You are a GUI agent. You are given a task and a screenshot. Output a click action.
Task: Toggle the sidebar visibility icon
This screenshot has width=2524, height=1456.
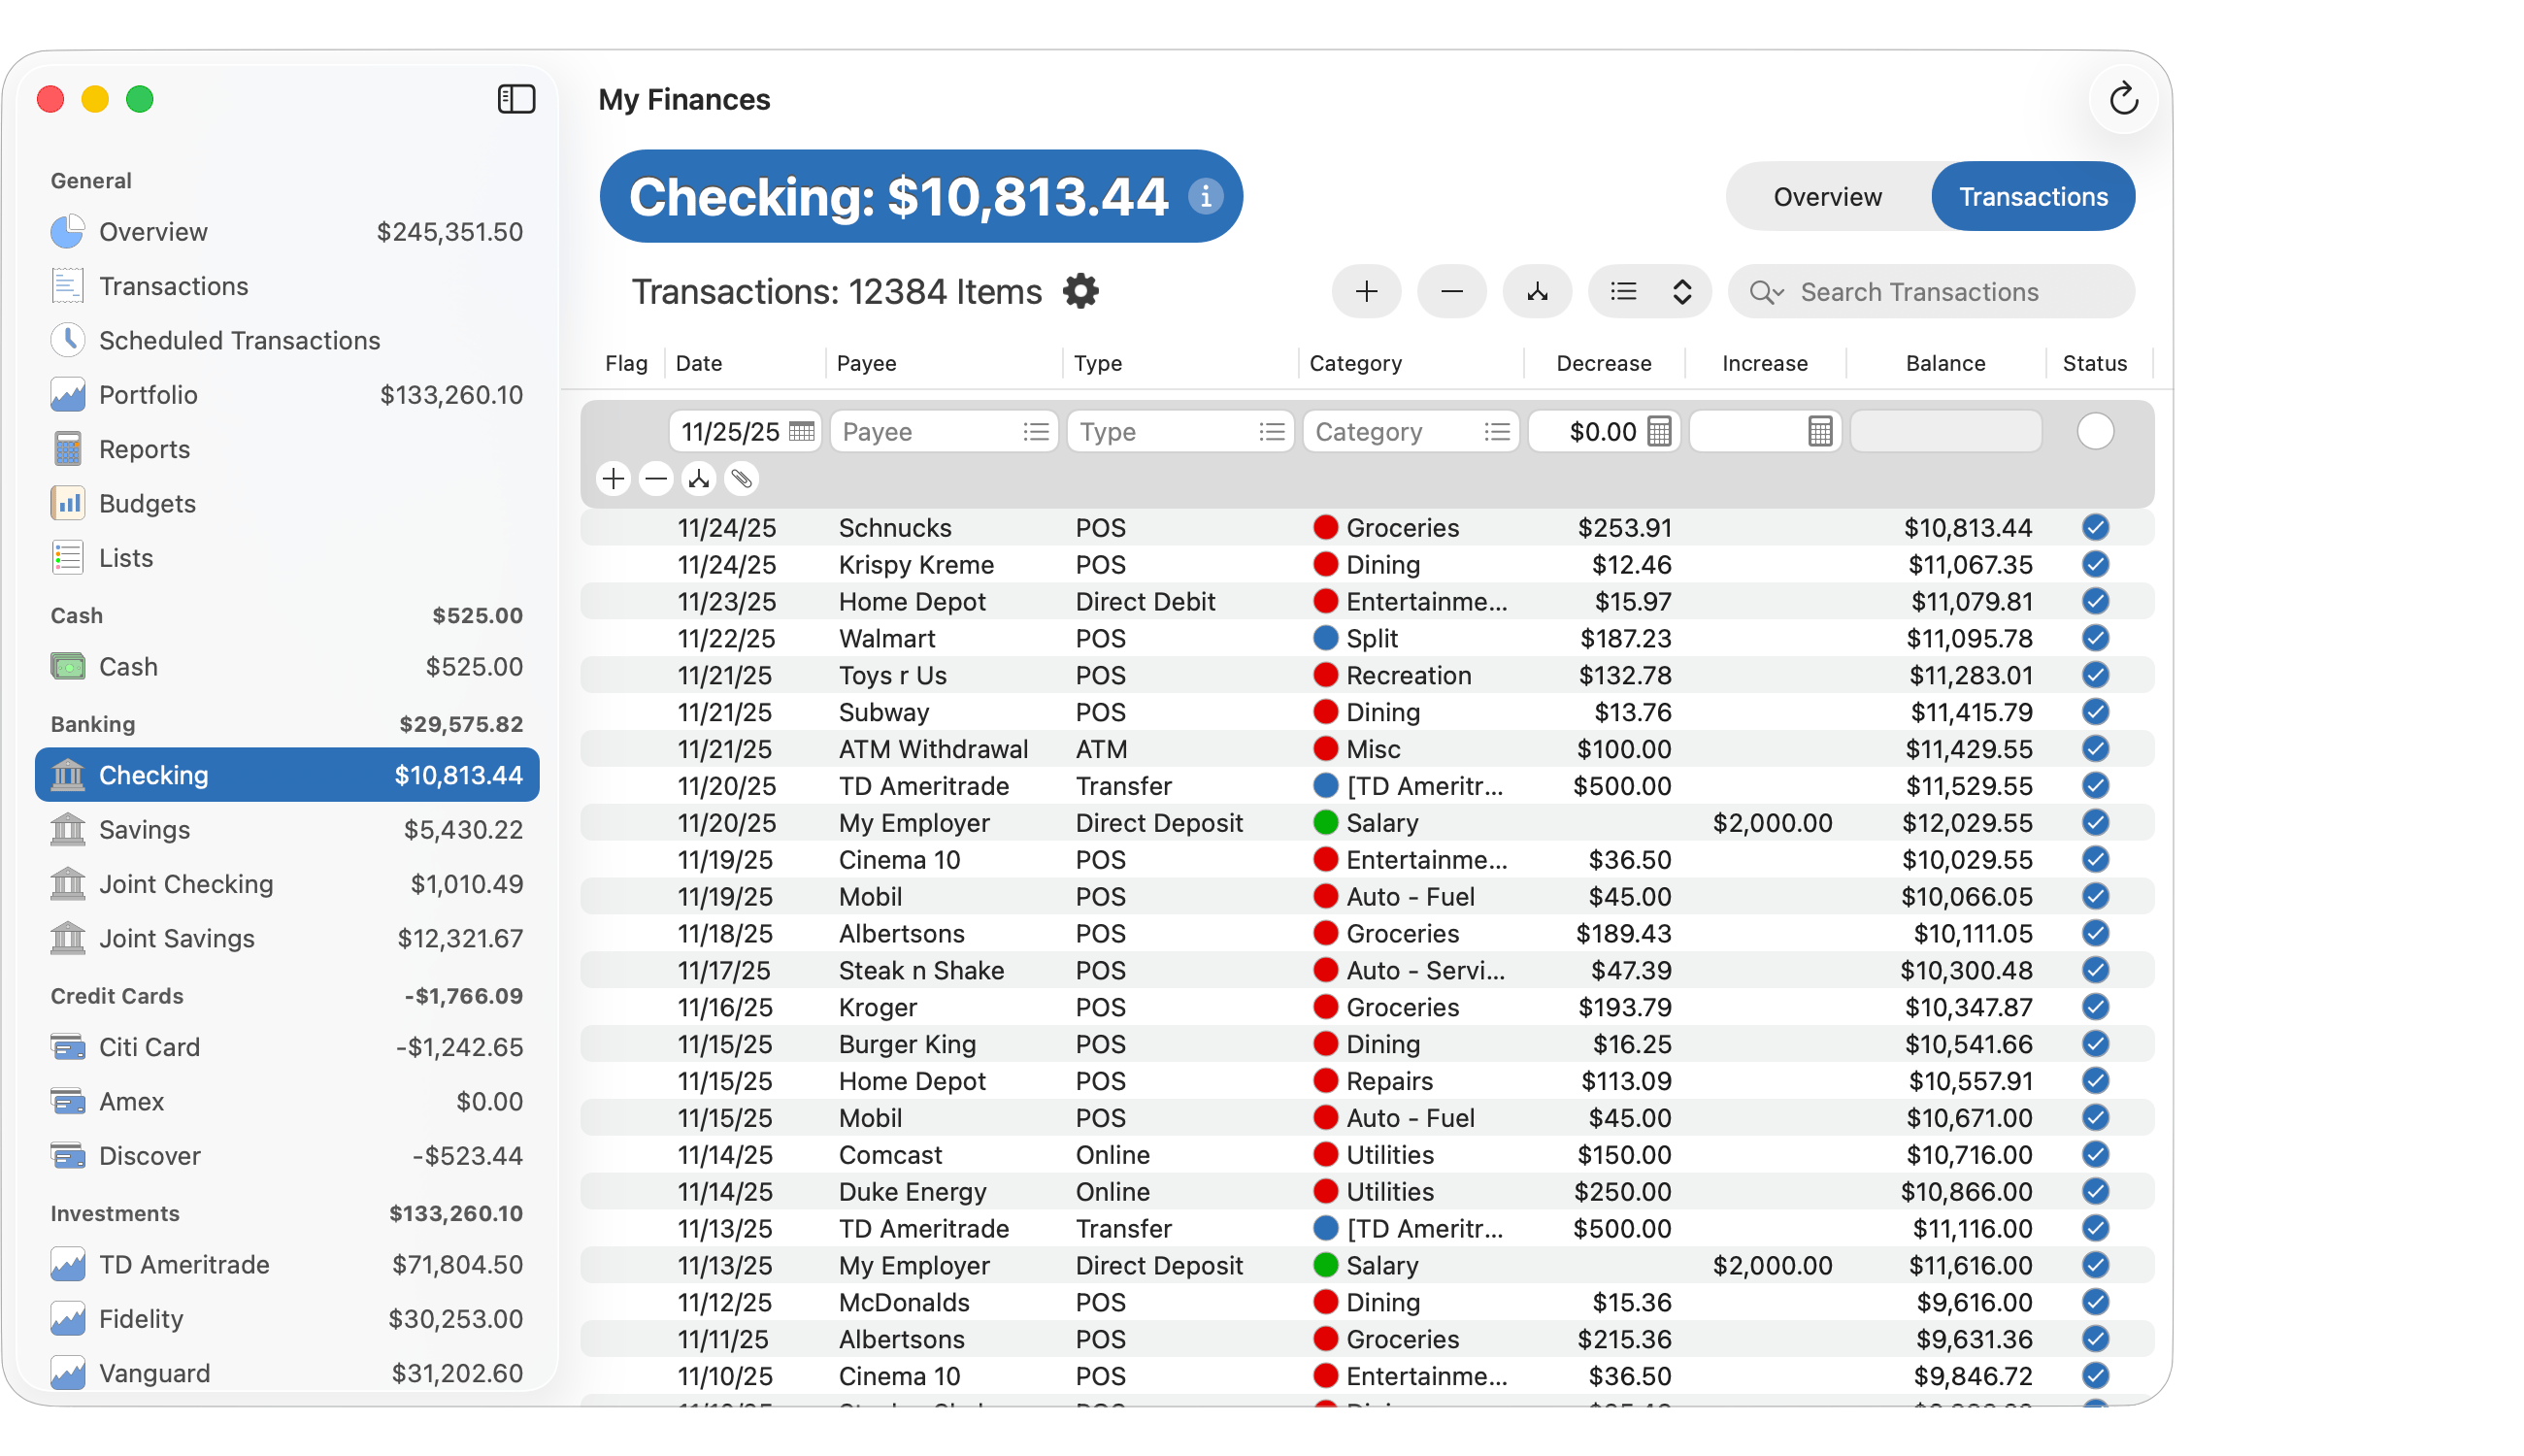[516, 99]
